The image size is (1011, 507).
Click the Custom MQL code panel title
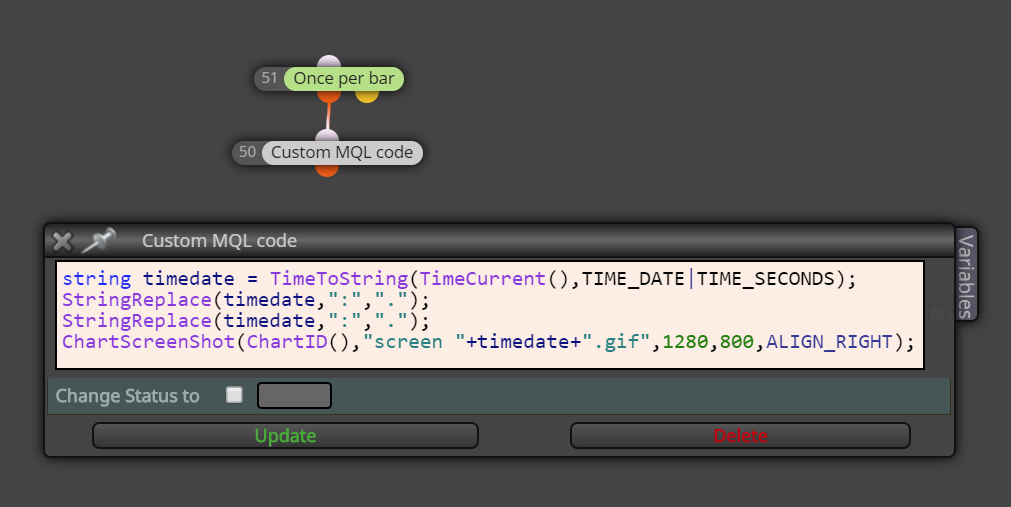click(x=219, y=241)
